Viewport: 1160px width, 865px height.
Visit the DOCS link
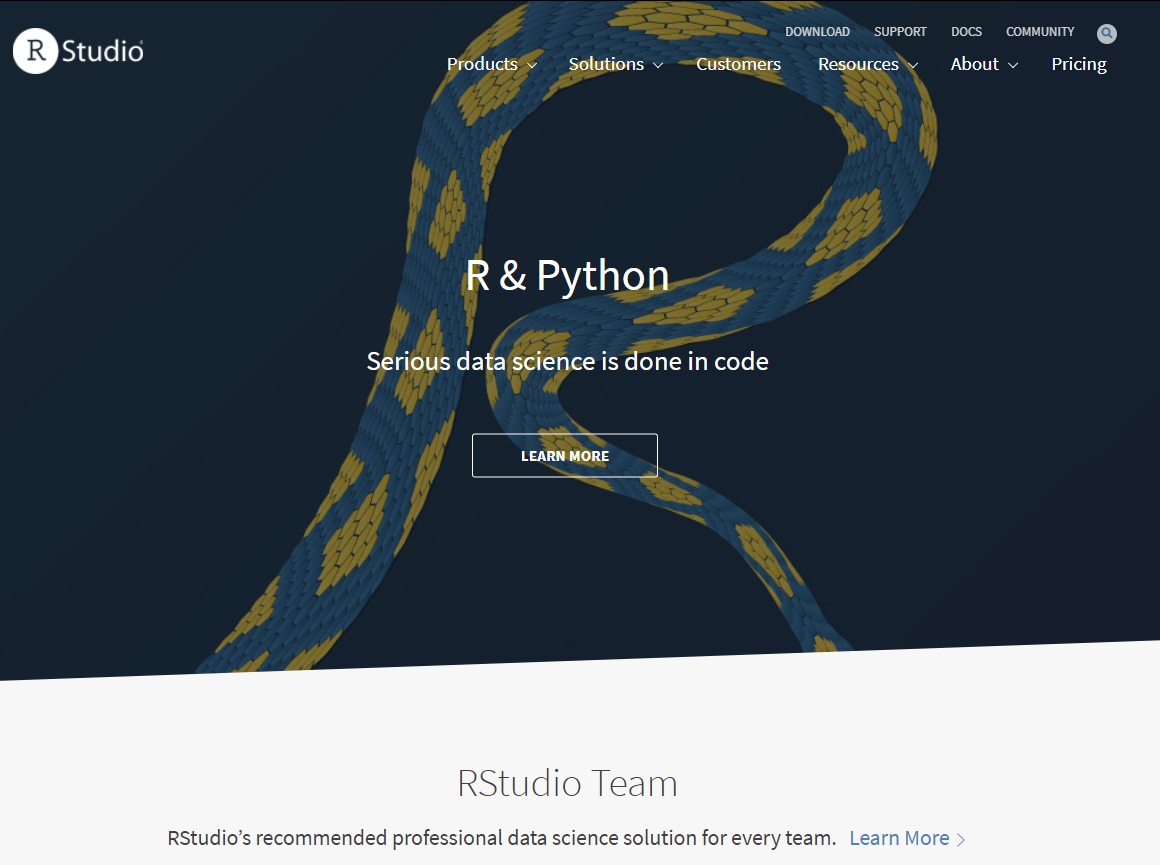pyautogui.click(x=966, y=31)
